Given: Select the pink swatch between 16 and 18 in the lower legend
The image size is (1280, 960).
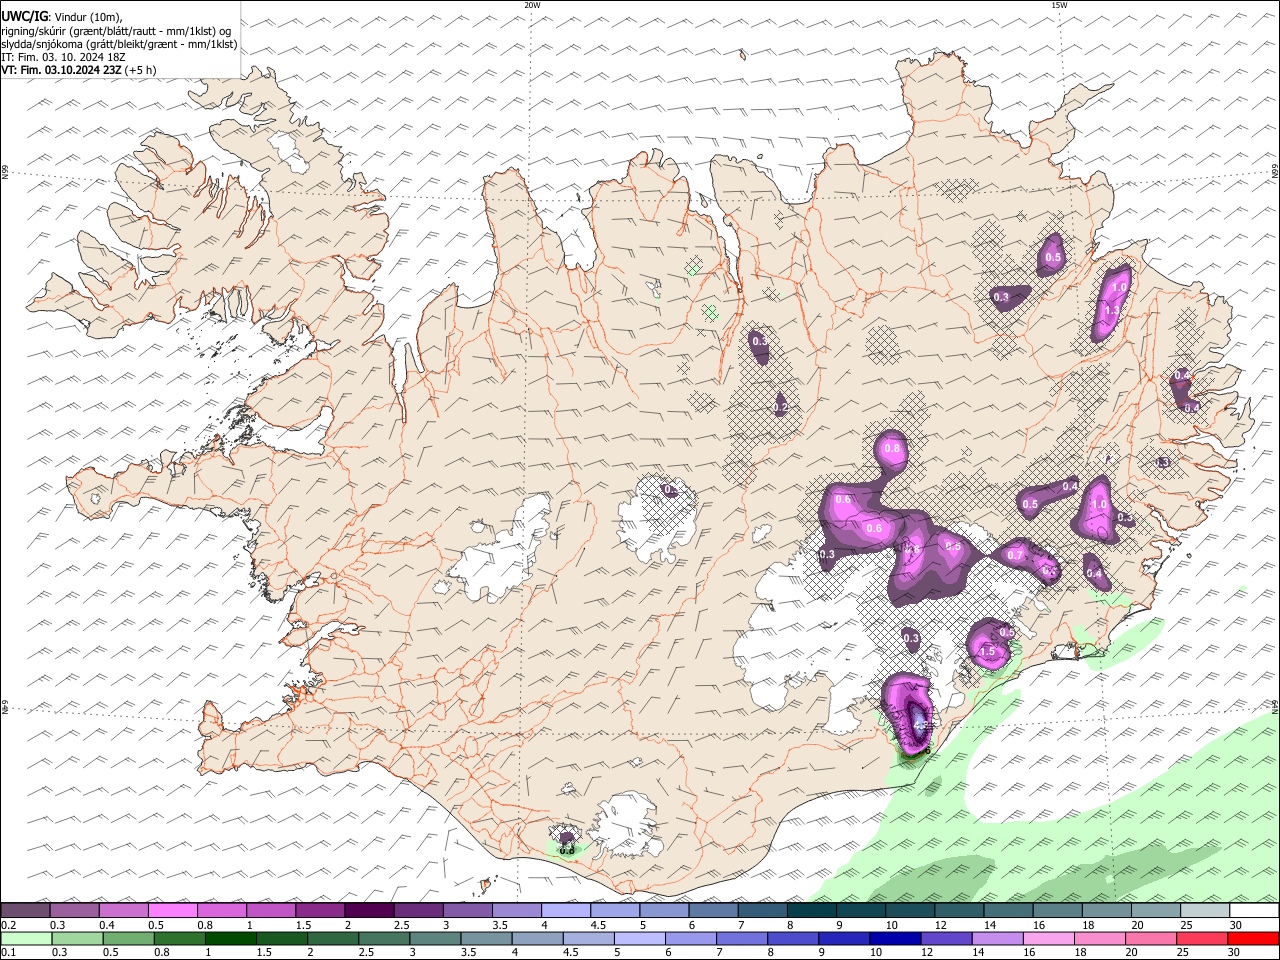Looking at the screenshot, I should pos(1049,939).
